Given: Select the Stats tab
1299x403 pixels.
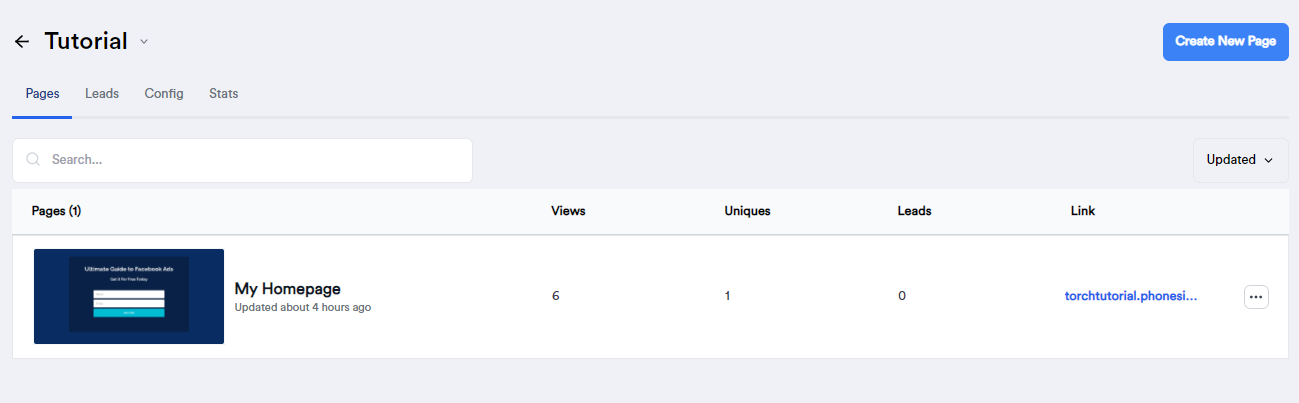Looking at the screenshot, I should tap(223, 94).
